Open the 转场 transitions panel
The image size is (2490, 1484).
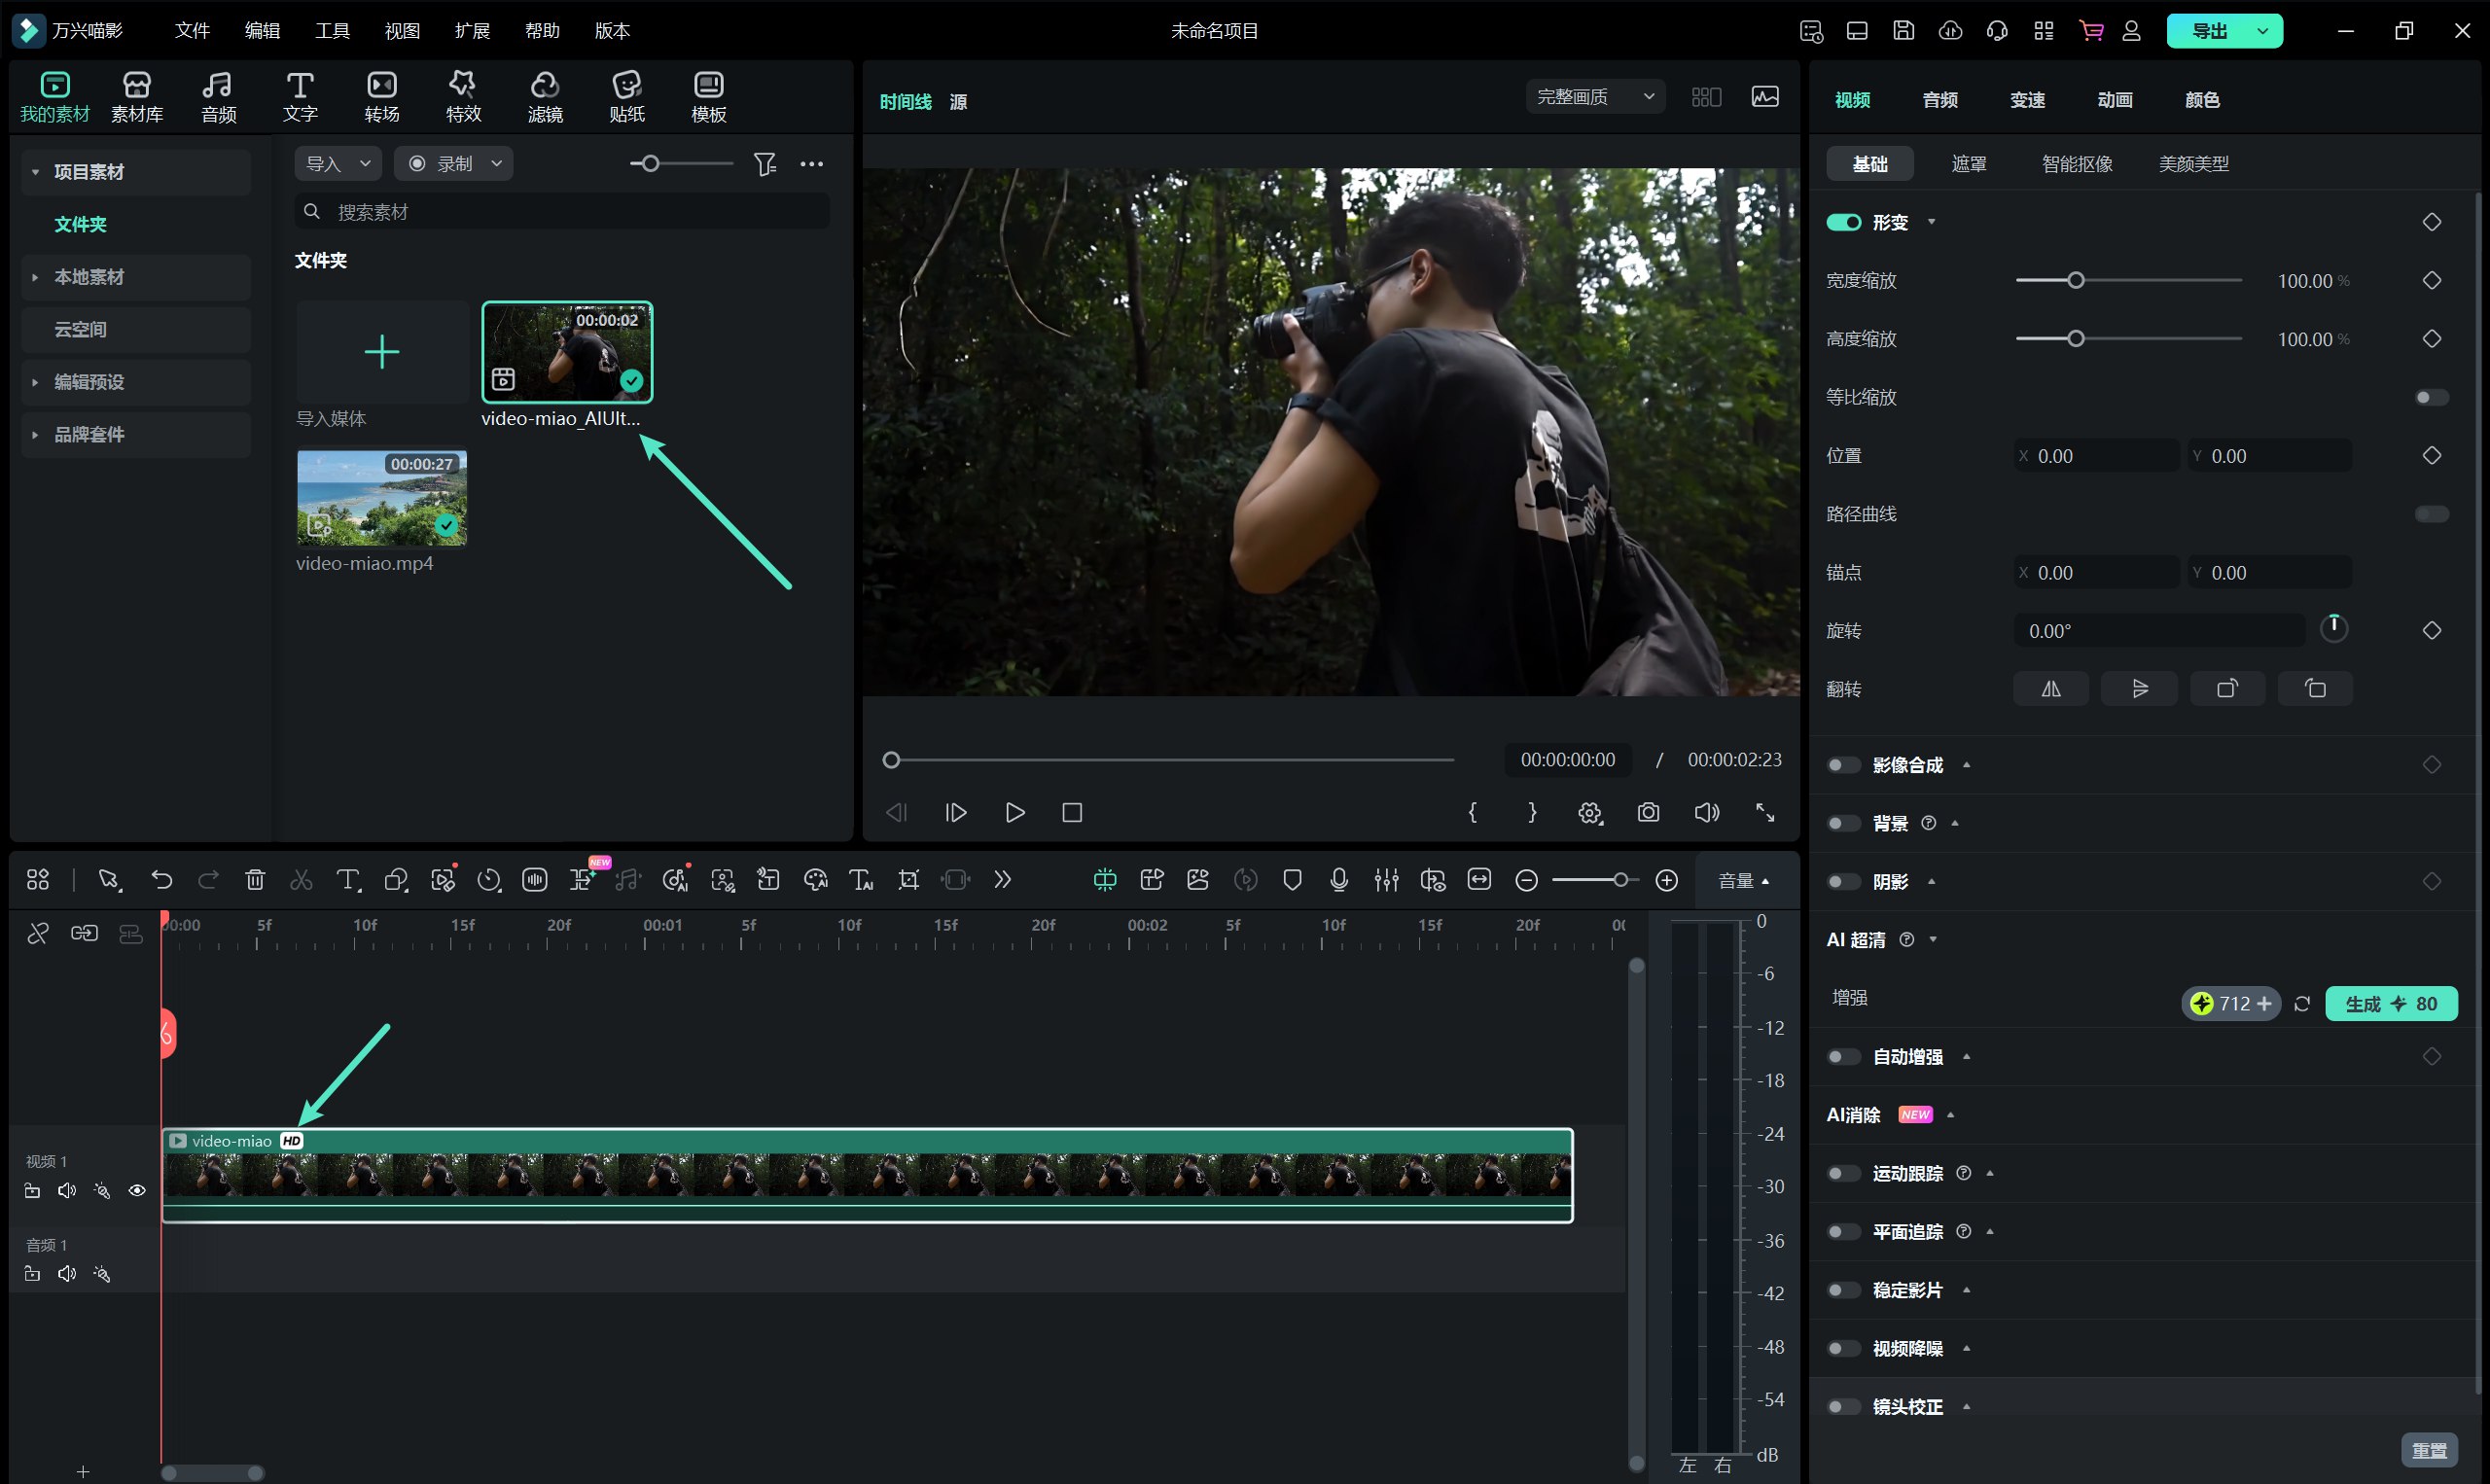coord(381,97)
